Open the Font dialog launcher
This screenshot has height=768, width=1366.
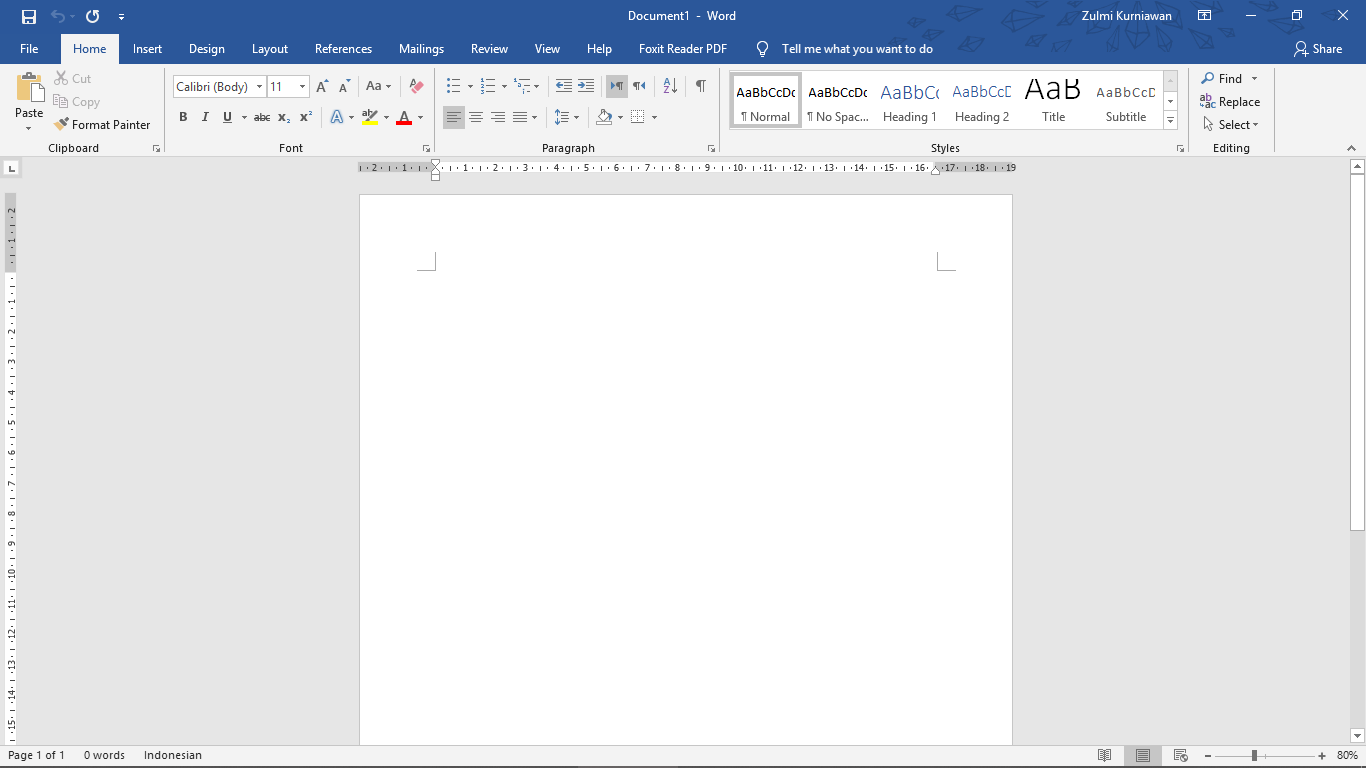[428, 149]
